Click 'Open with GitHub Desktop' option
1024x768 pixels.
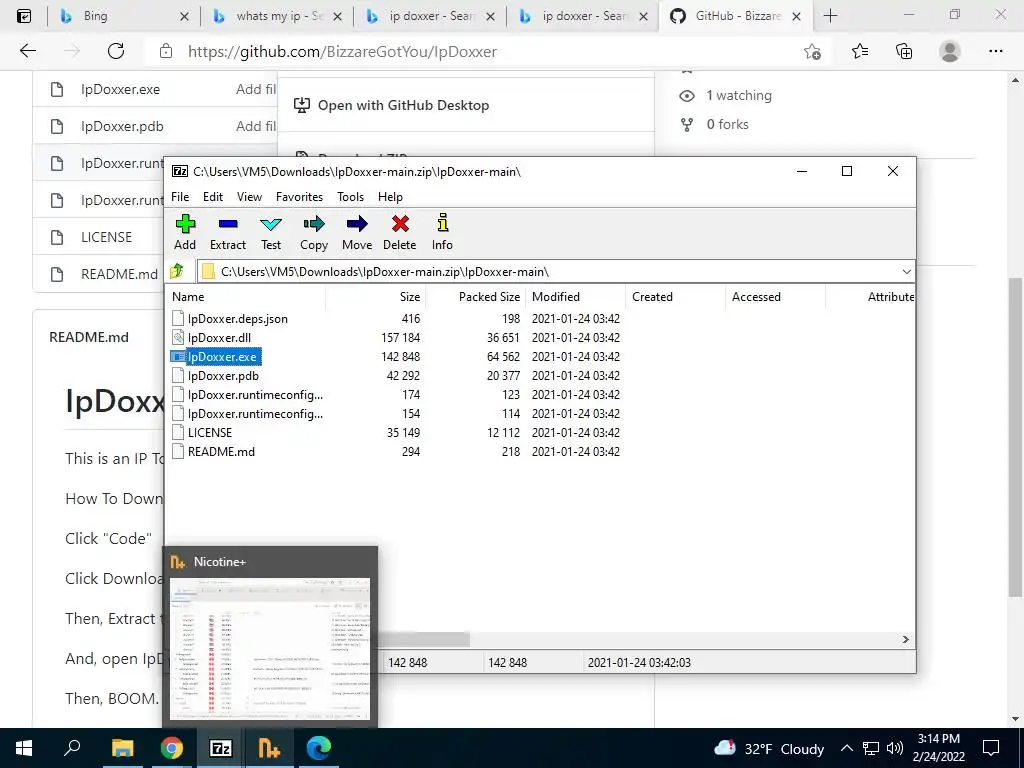pos(402,105)
